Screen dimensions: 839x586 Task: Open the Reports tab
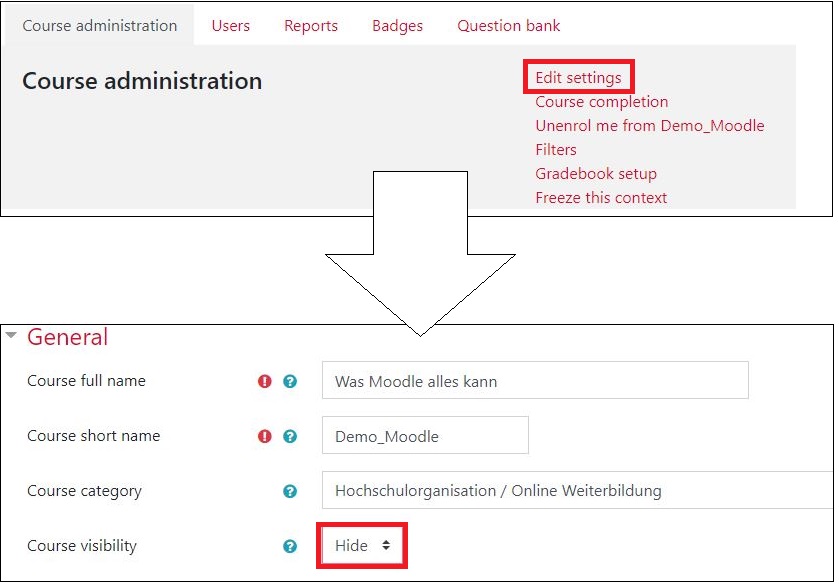coord(311,26)
